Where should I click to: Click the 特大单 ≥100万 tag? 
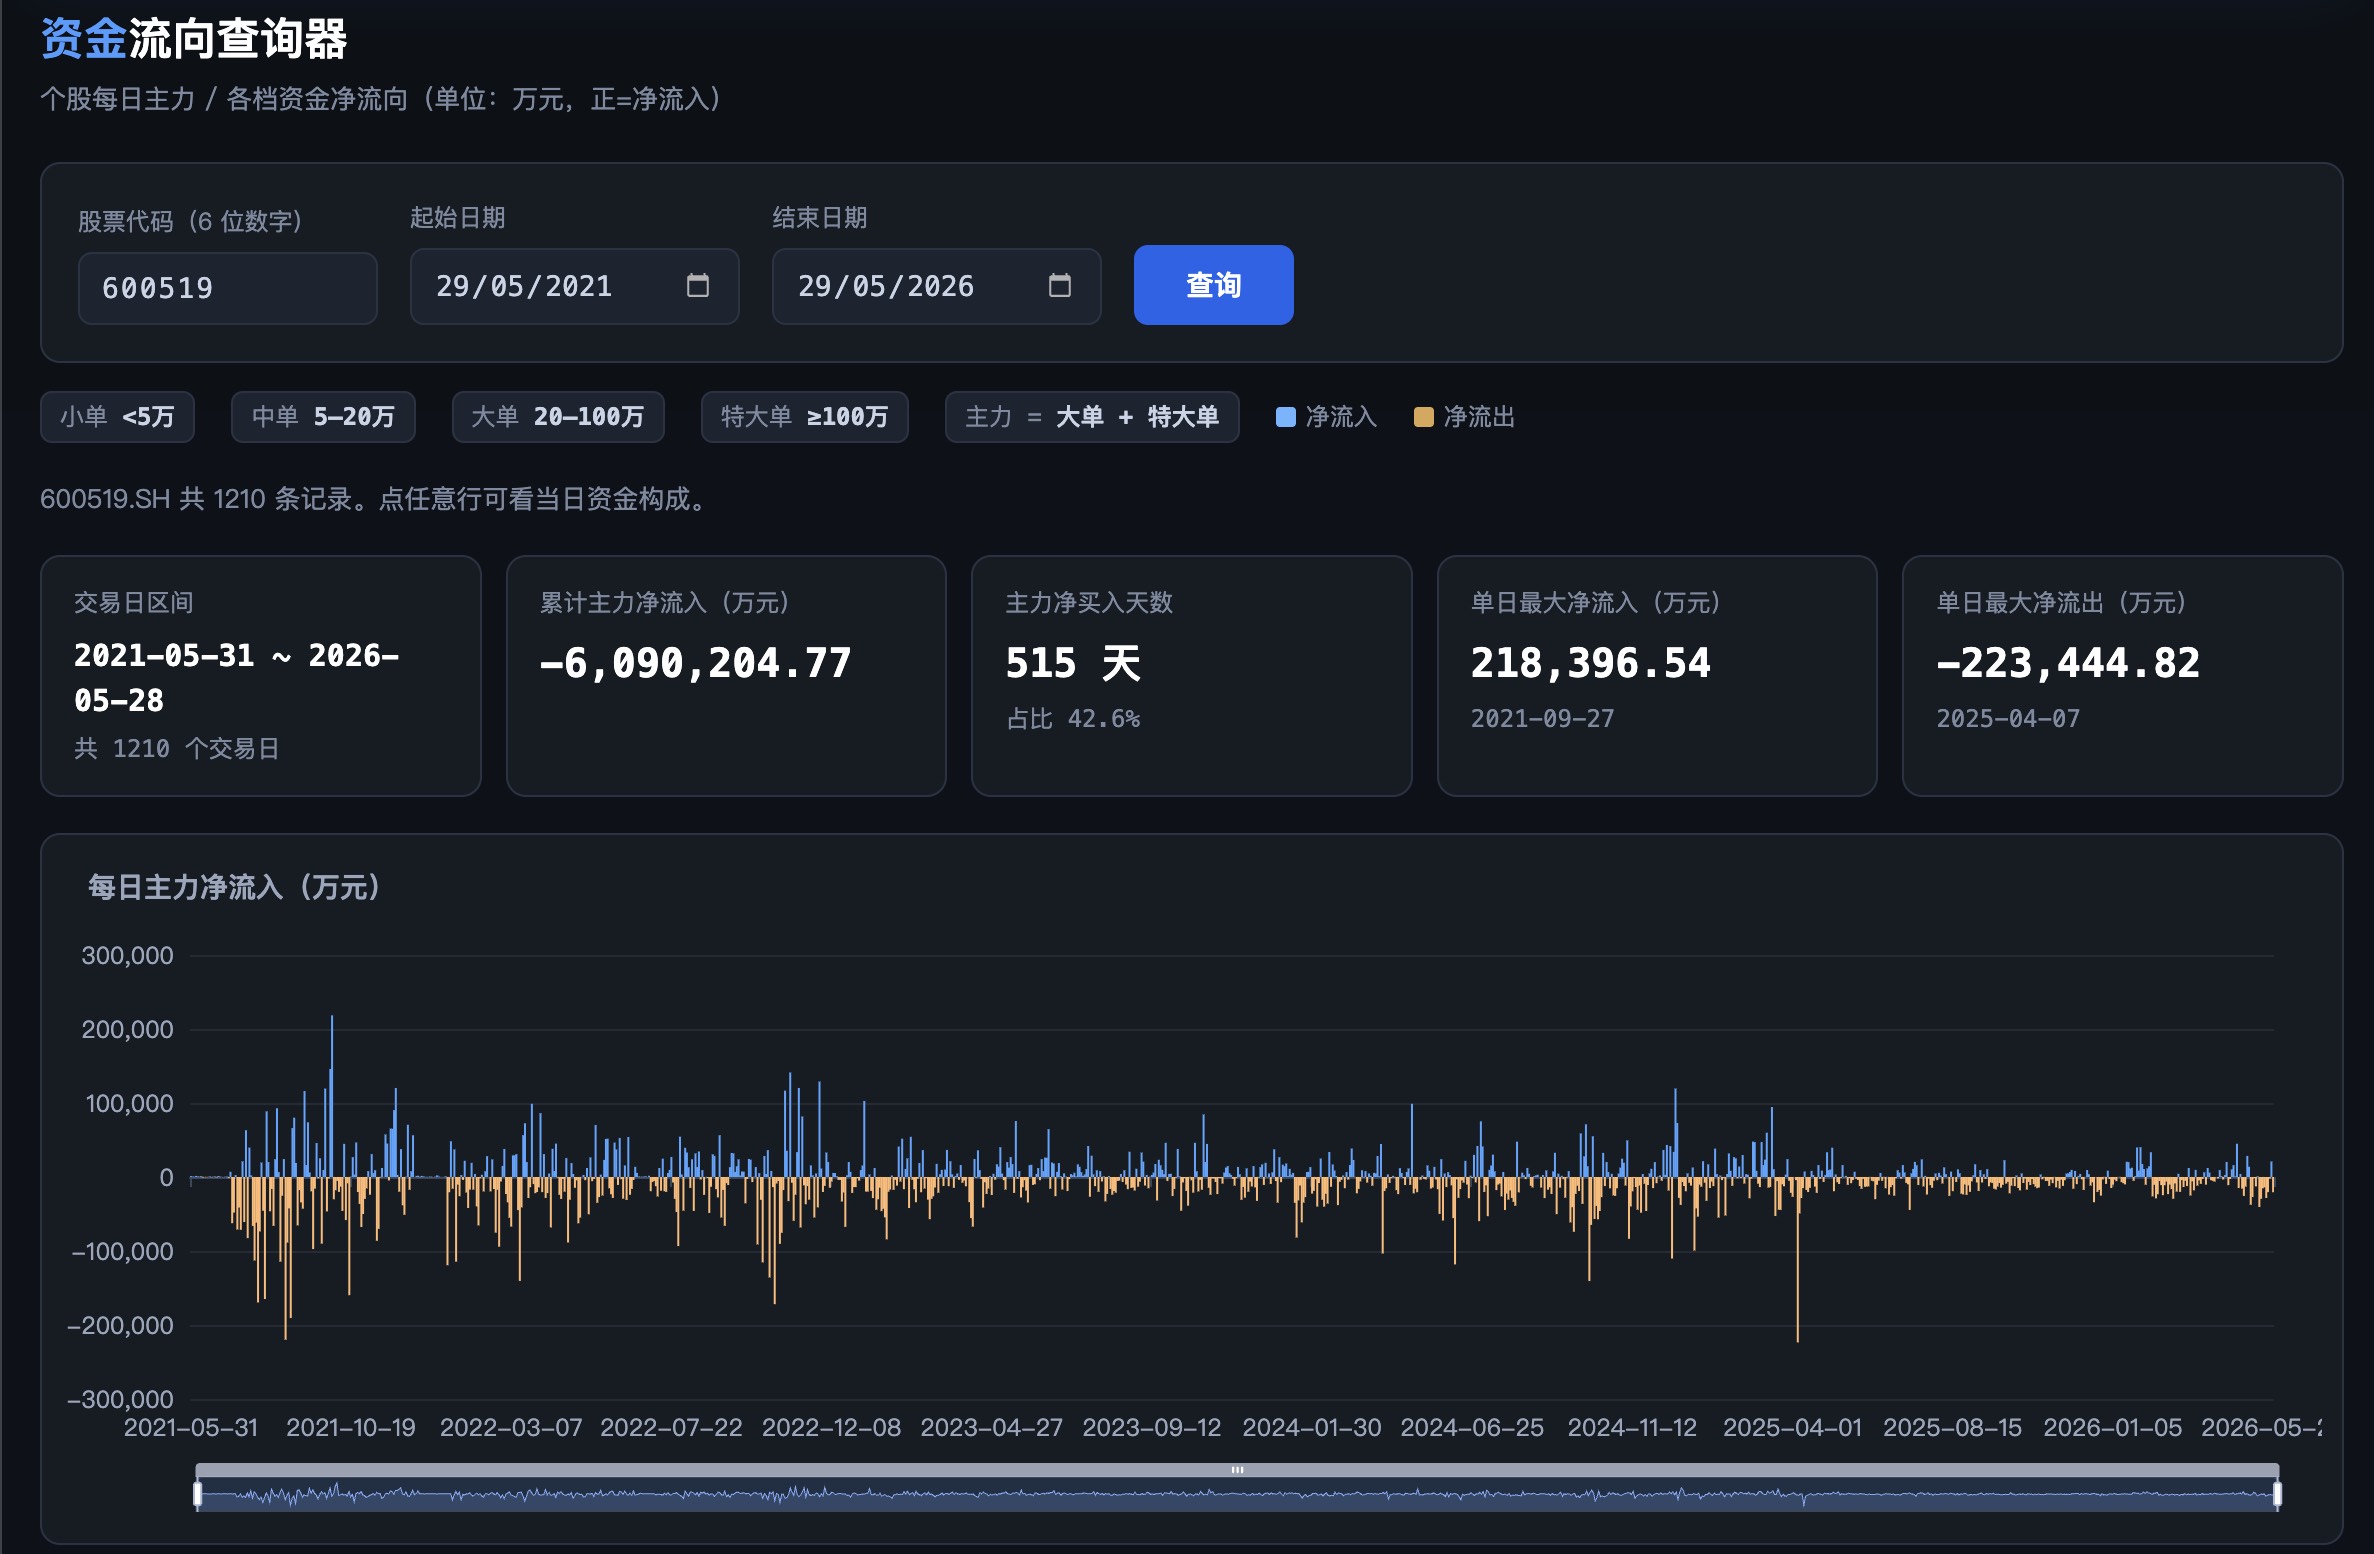coord(804,417)
